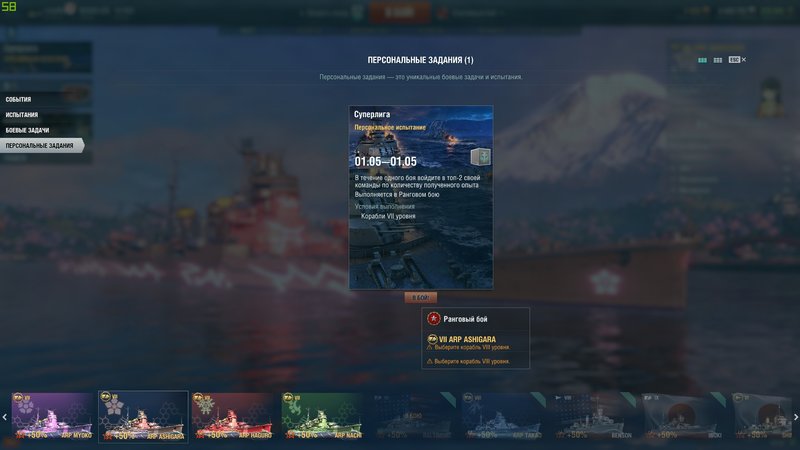Click the В бой button
Viewport: 800px width, 450px height.
click(421, 297)
